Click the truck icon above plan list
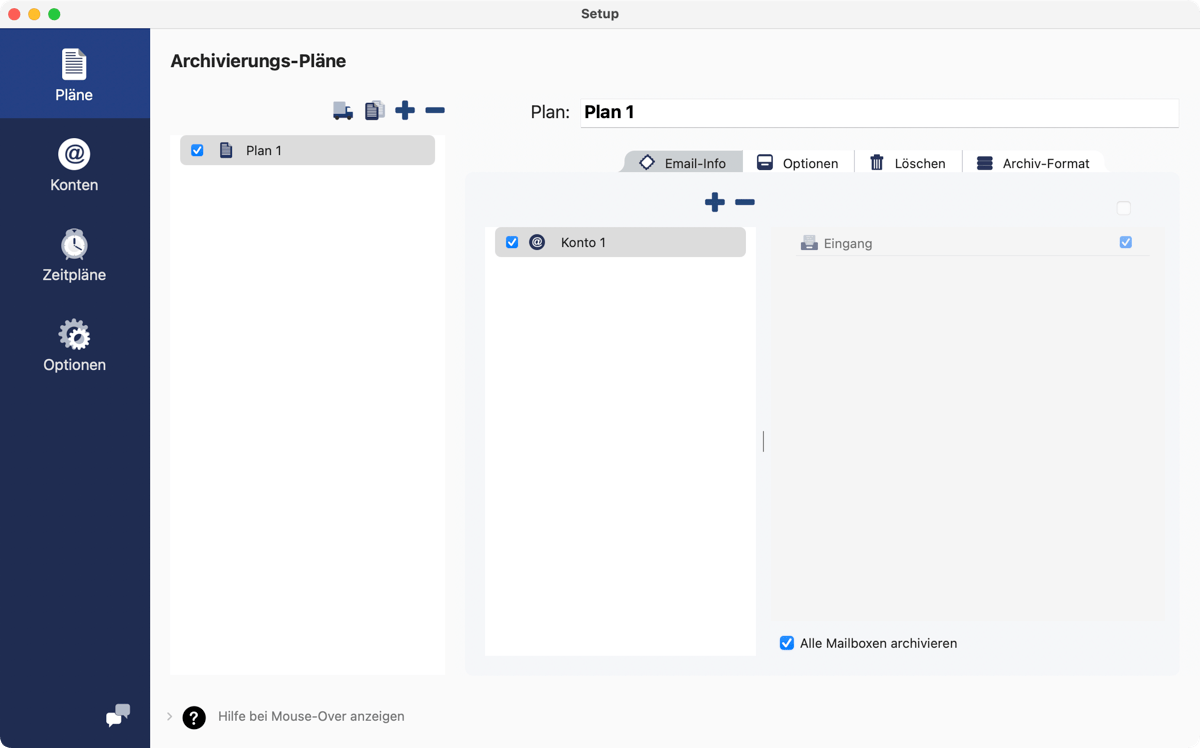 coord(343,111)
